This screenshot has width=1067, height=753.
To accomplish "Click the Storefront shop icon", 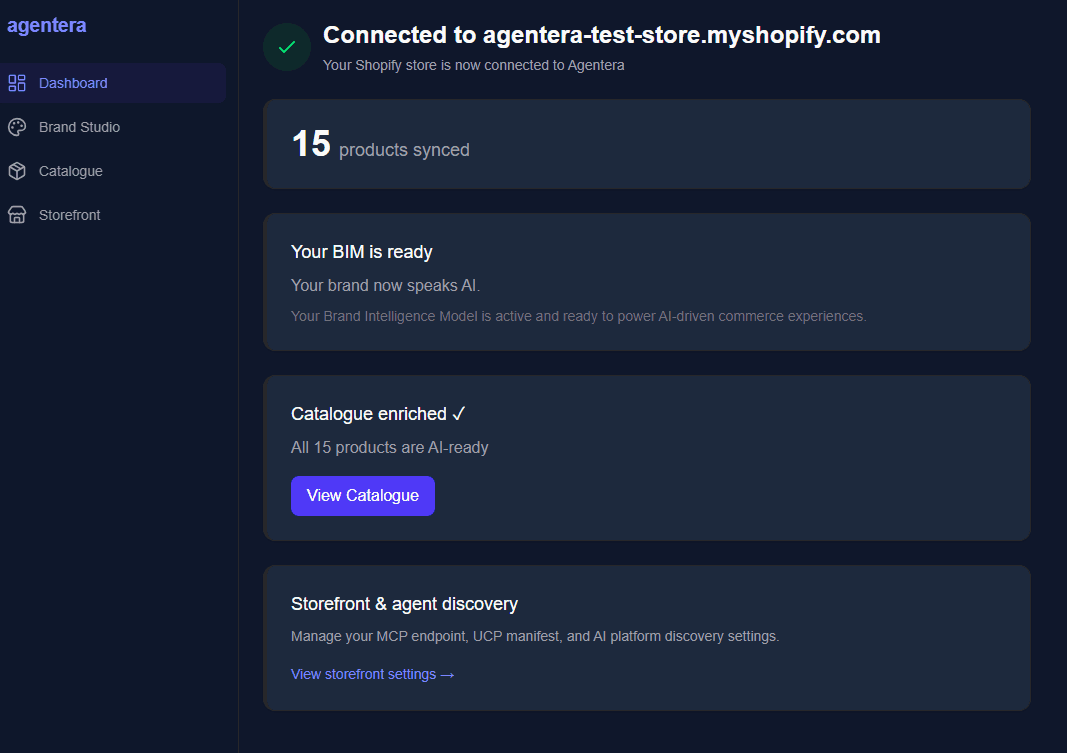I will (x=17, y=215).
